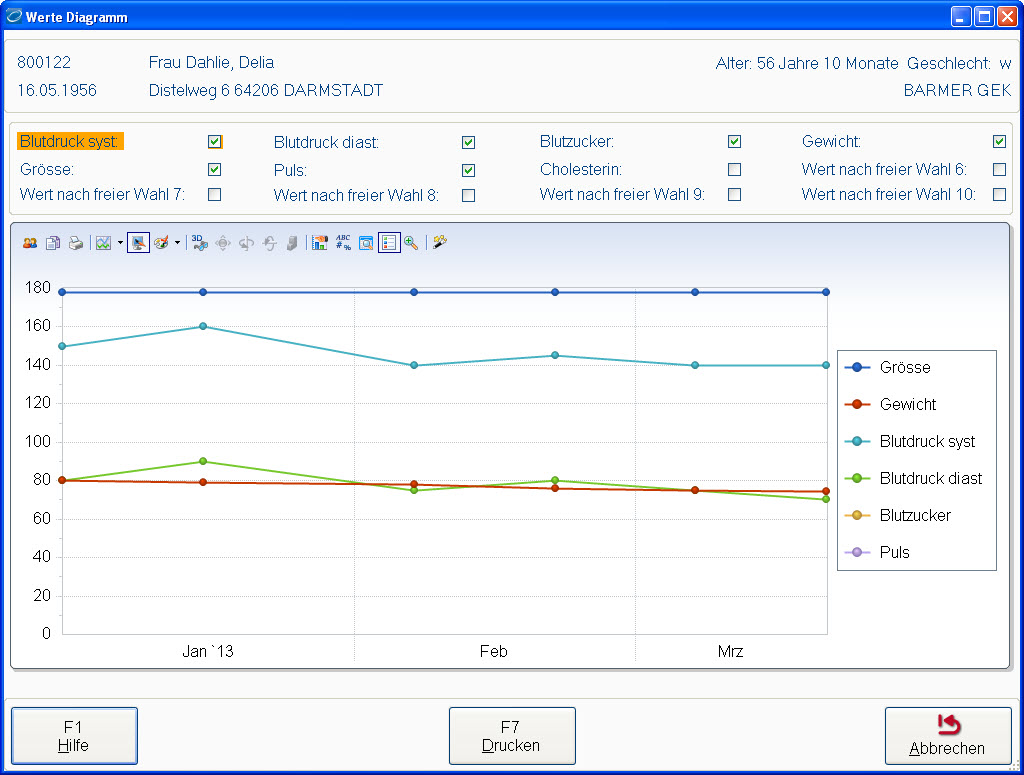Uncheck the Blutzucker checkbox
The height and width of the screenshot is (775, 1024).
[x=735, y=142]
